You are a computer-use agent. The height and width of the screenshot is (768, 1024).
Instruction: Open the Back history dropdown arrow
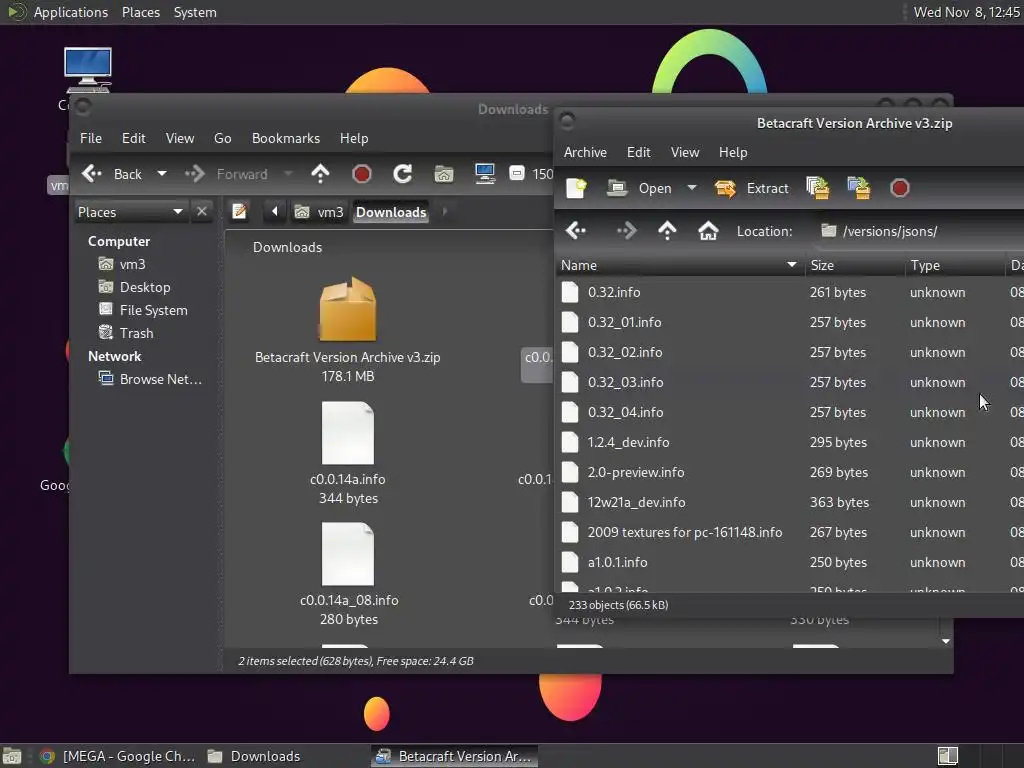[x=162, y=174]
